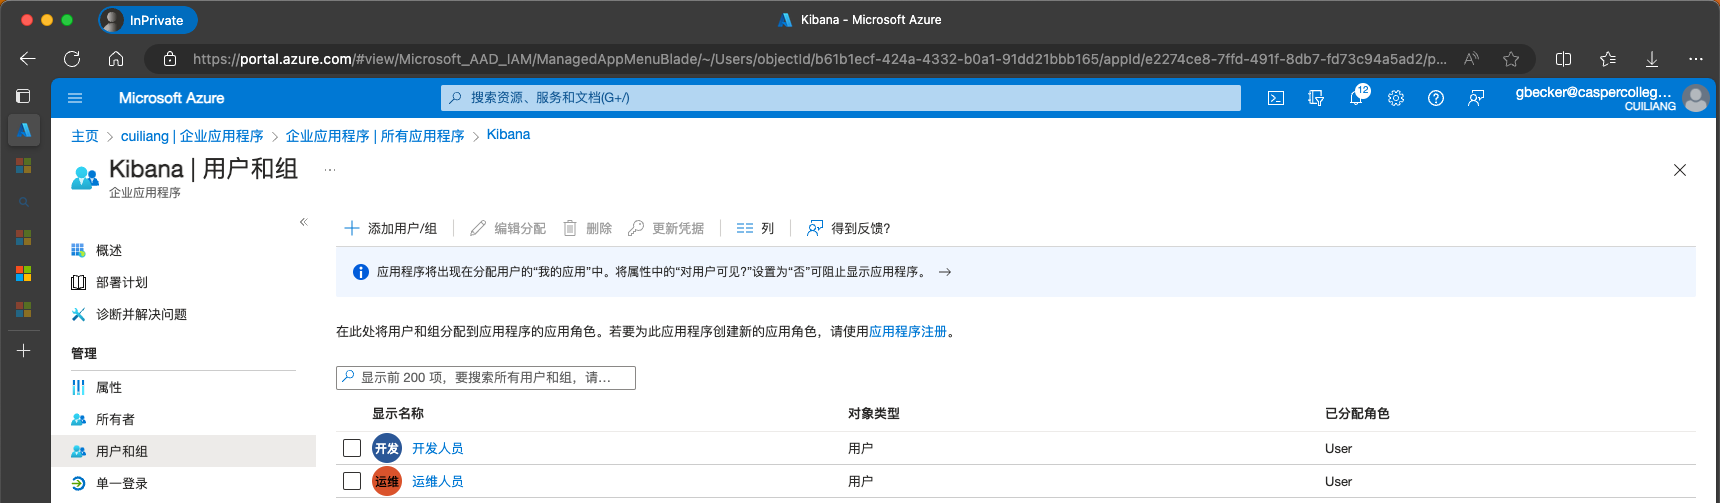Open the vertical tabs icon in the sidebar
Image resolution: width=1720 pixels, height=503 pixels.
coord(23,96)
